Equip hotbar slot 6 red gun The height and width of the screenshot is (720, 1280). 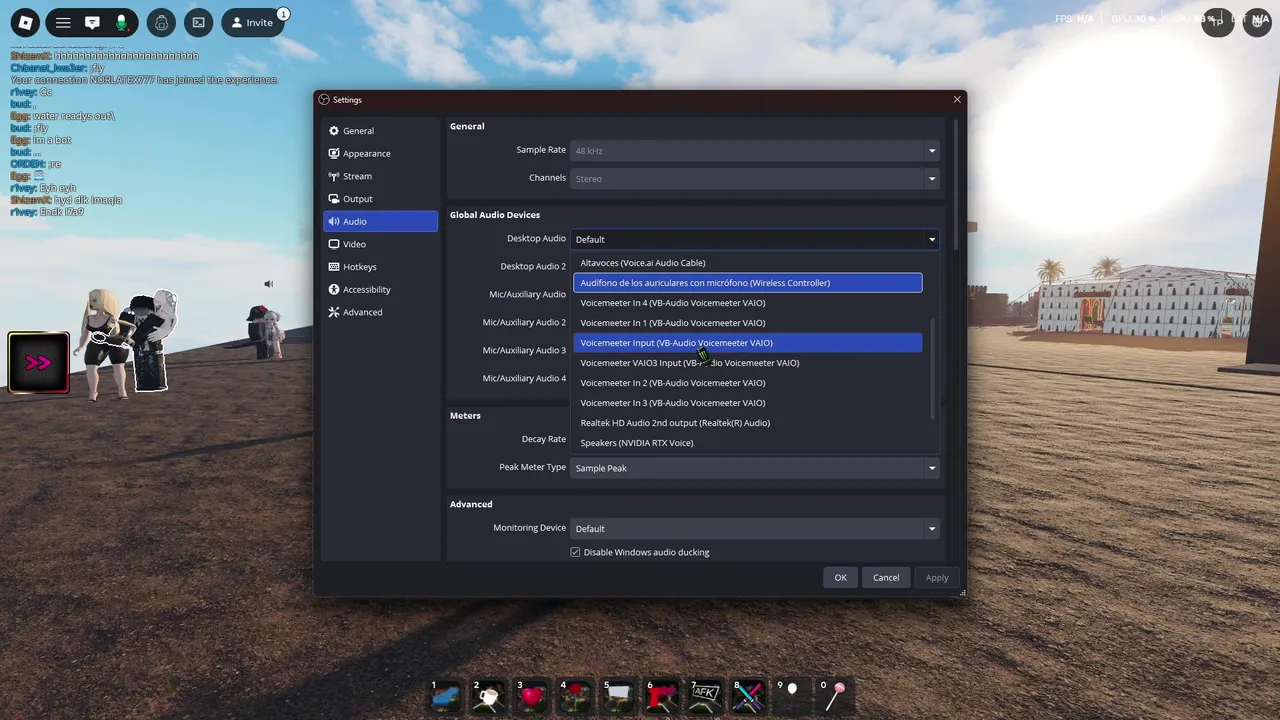tap(662, 696)
